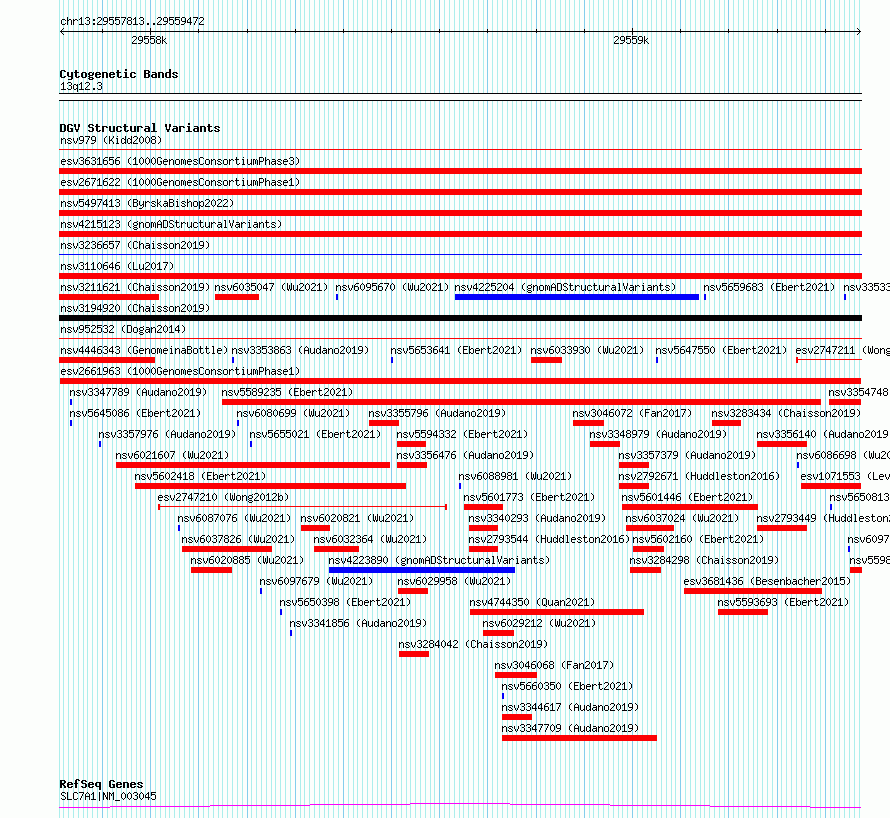Image resolution: width=890 pixels, height=818 pixels.
Task: Click the nsv6097679 (Wu2021) label
Action: 316,581
